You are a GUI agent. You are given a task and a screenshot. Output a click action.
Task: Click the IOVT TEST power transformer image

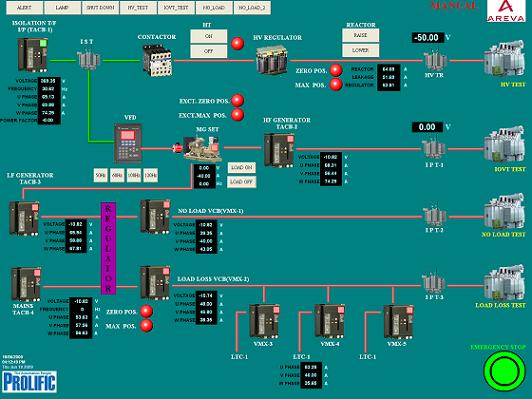click(504, 144)
